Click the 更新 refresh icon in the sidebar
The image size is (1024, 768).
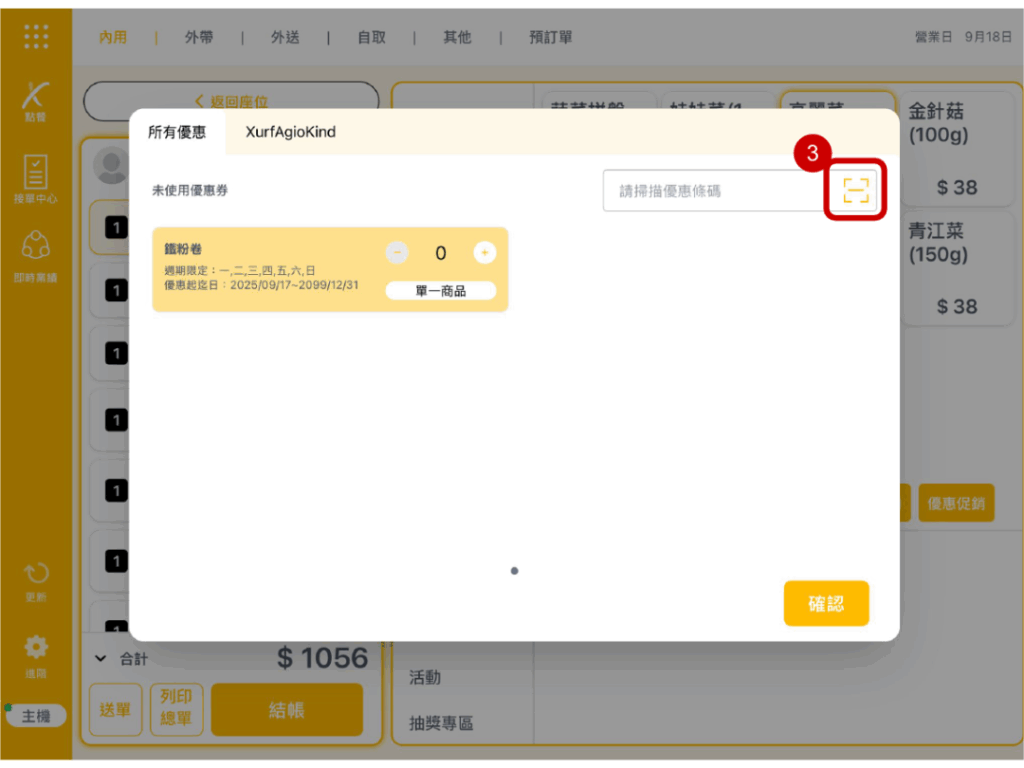[36, 581]
